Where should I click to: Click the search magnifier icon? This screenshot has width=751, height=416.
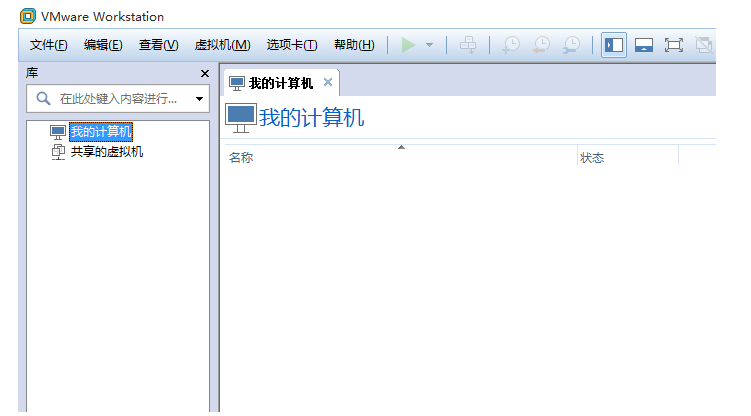click(x=43, y=99)
